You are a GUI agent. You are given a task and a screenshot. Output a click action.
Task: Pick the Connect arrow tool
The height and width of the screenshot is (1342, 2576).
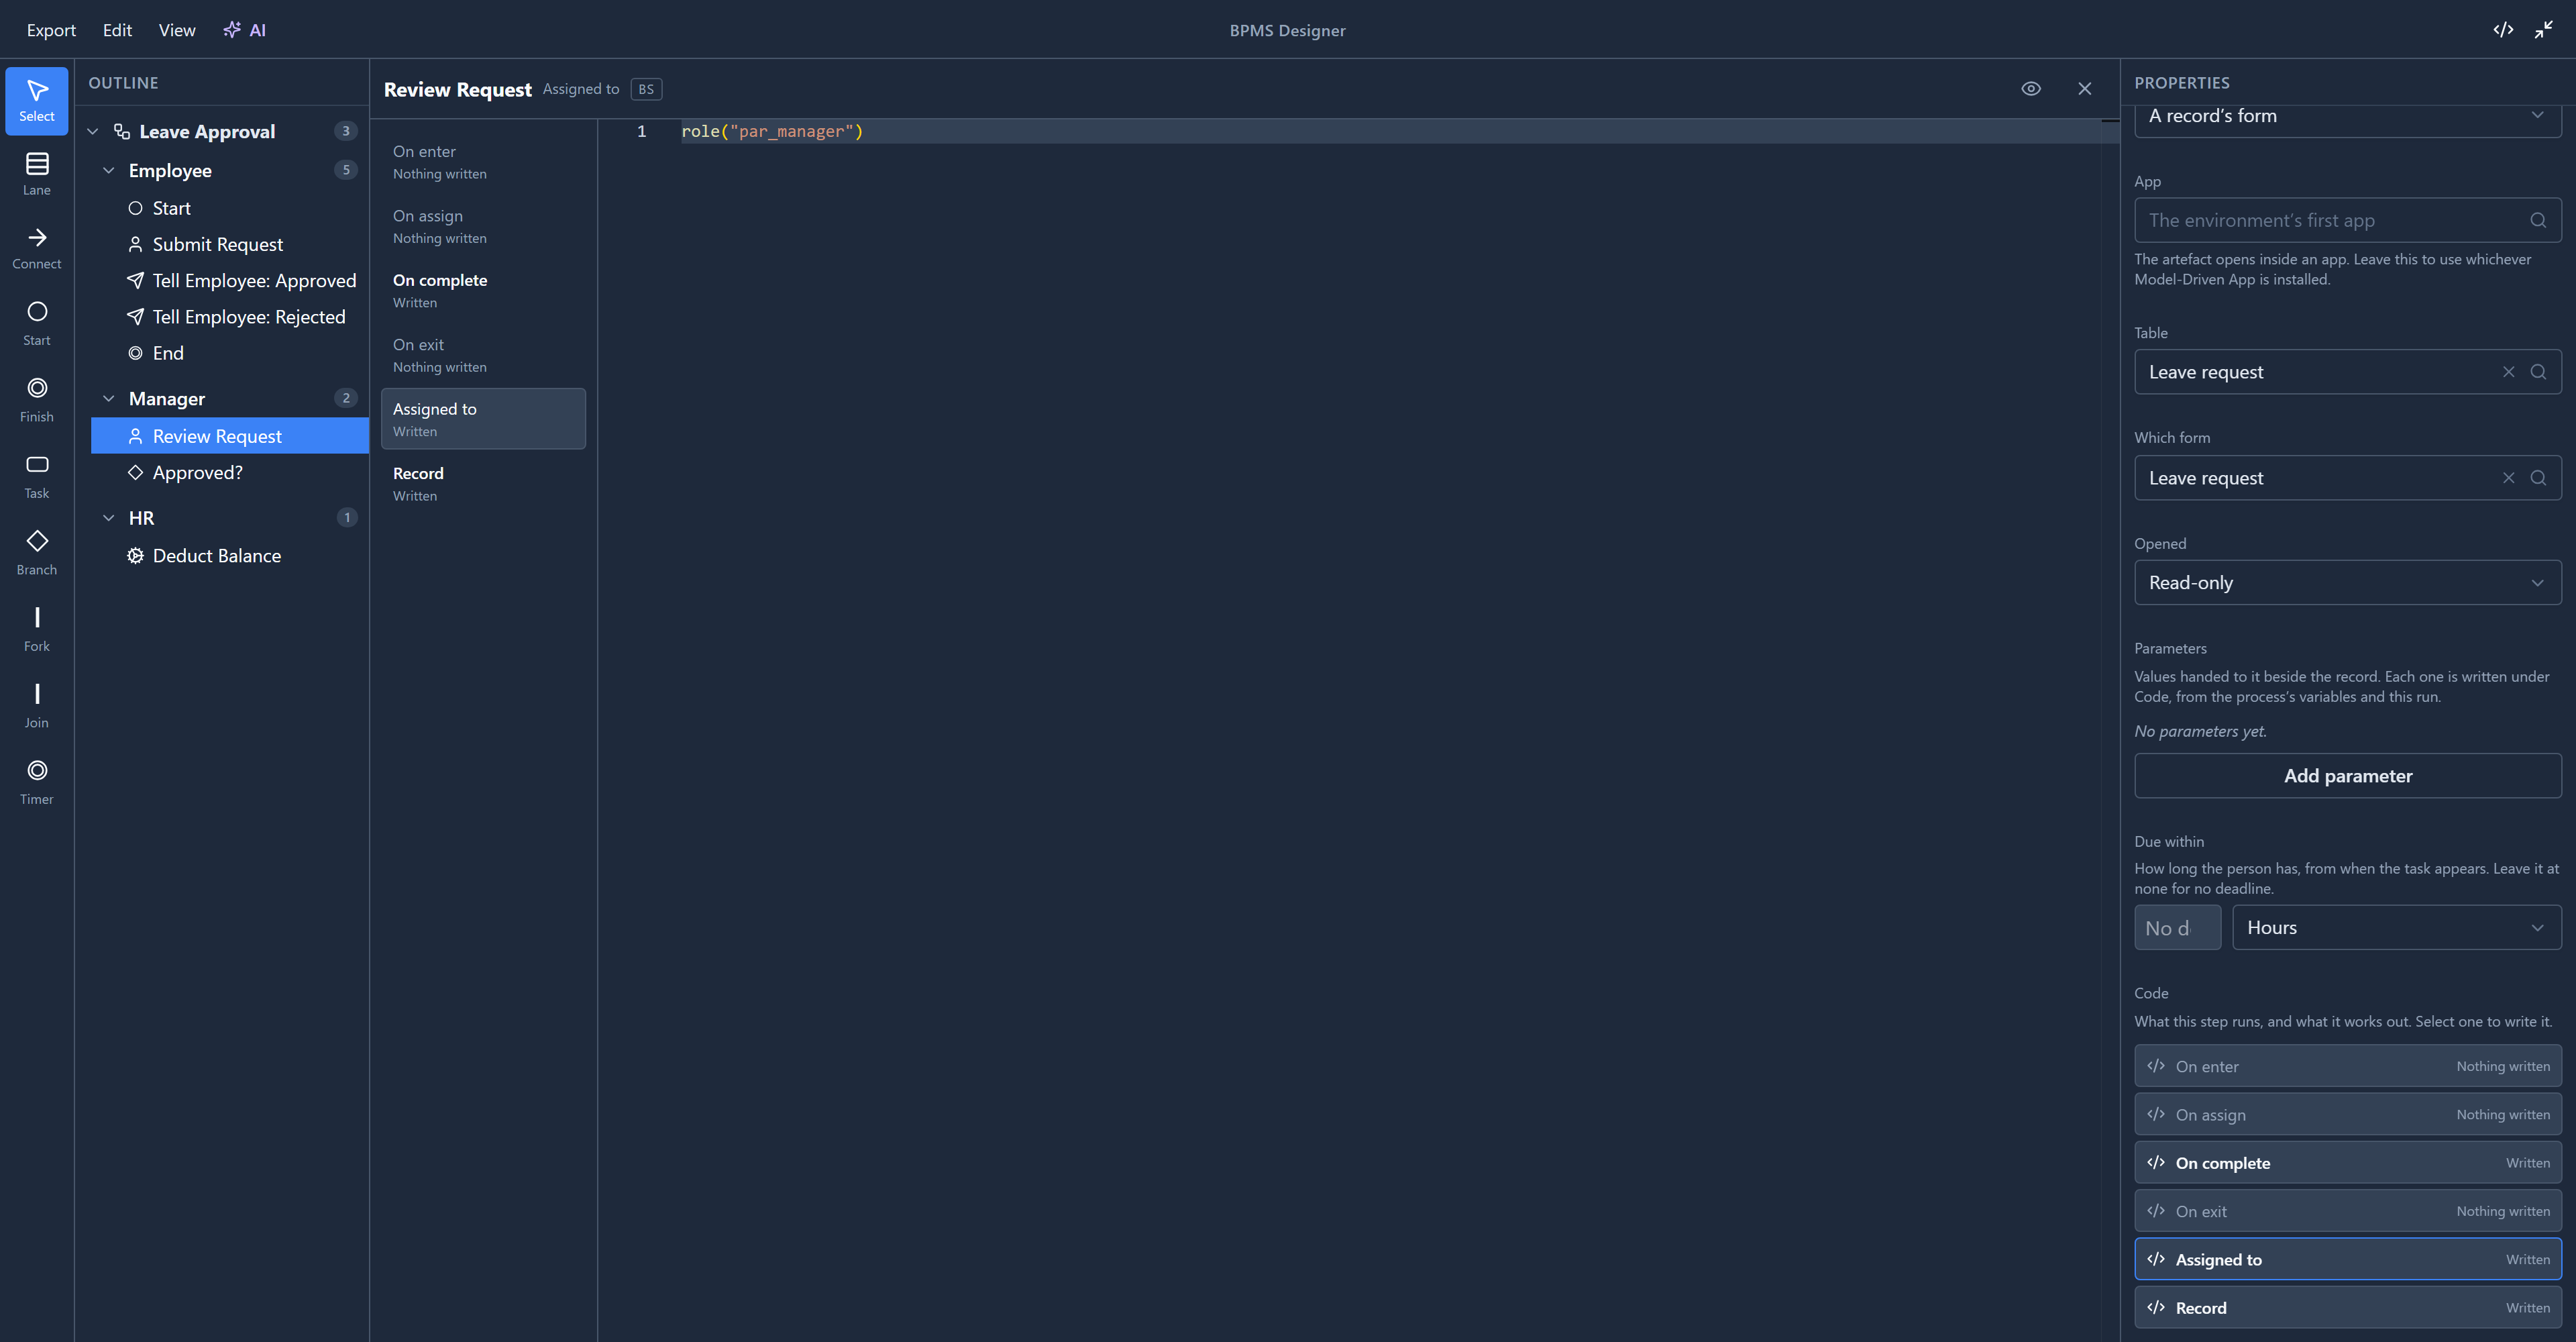(x=37, y=249)
